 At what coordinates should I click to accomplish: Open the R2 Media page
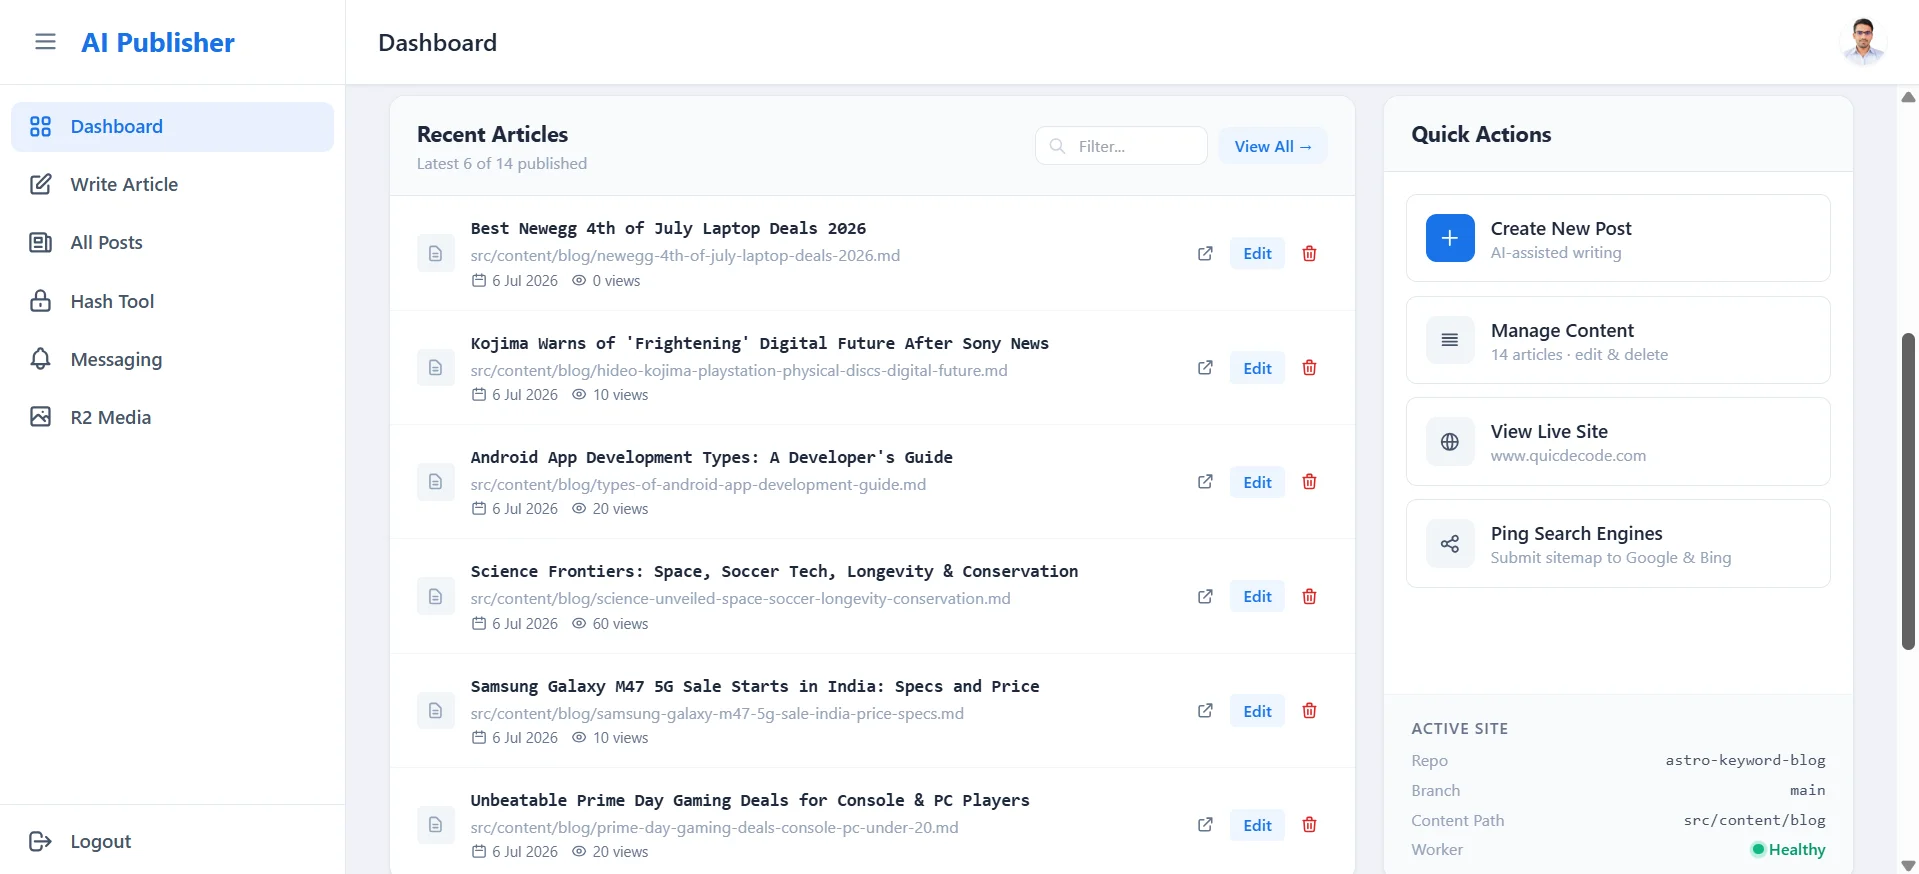[172, 417]
